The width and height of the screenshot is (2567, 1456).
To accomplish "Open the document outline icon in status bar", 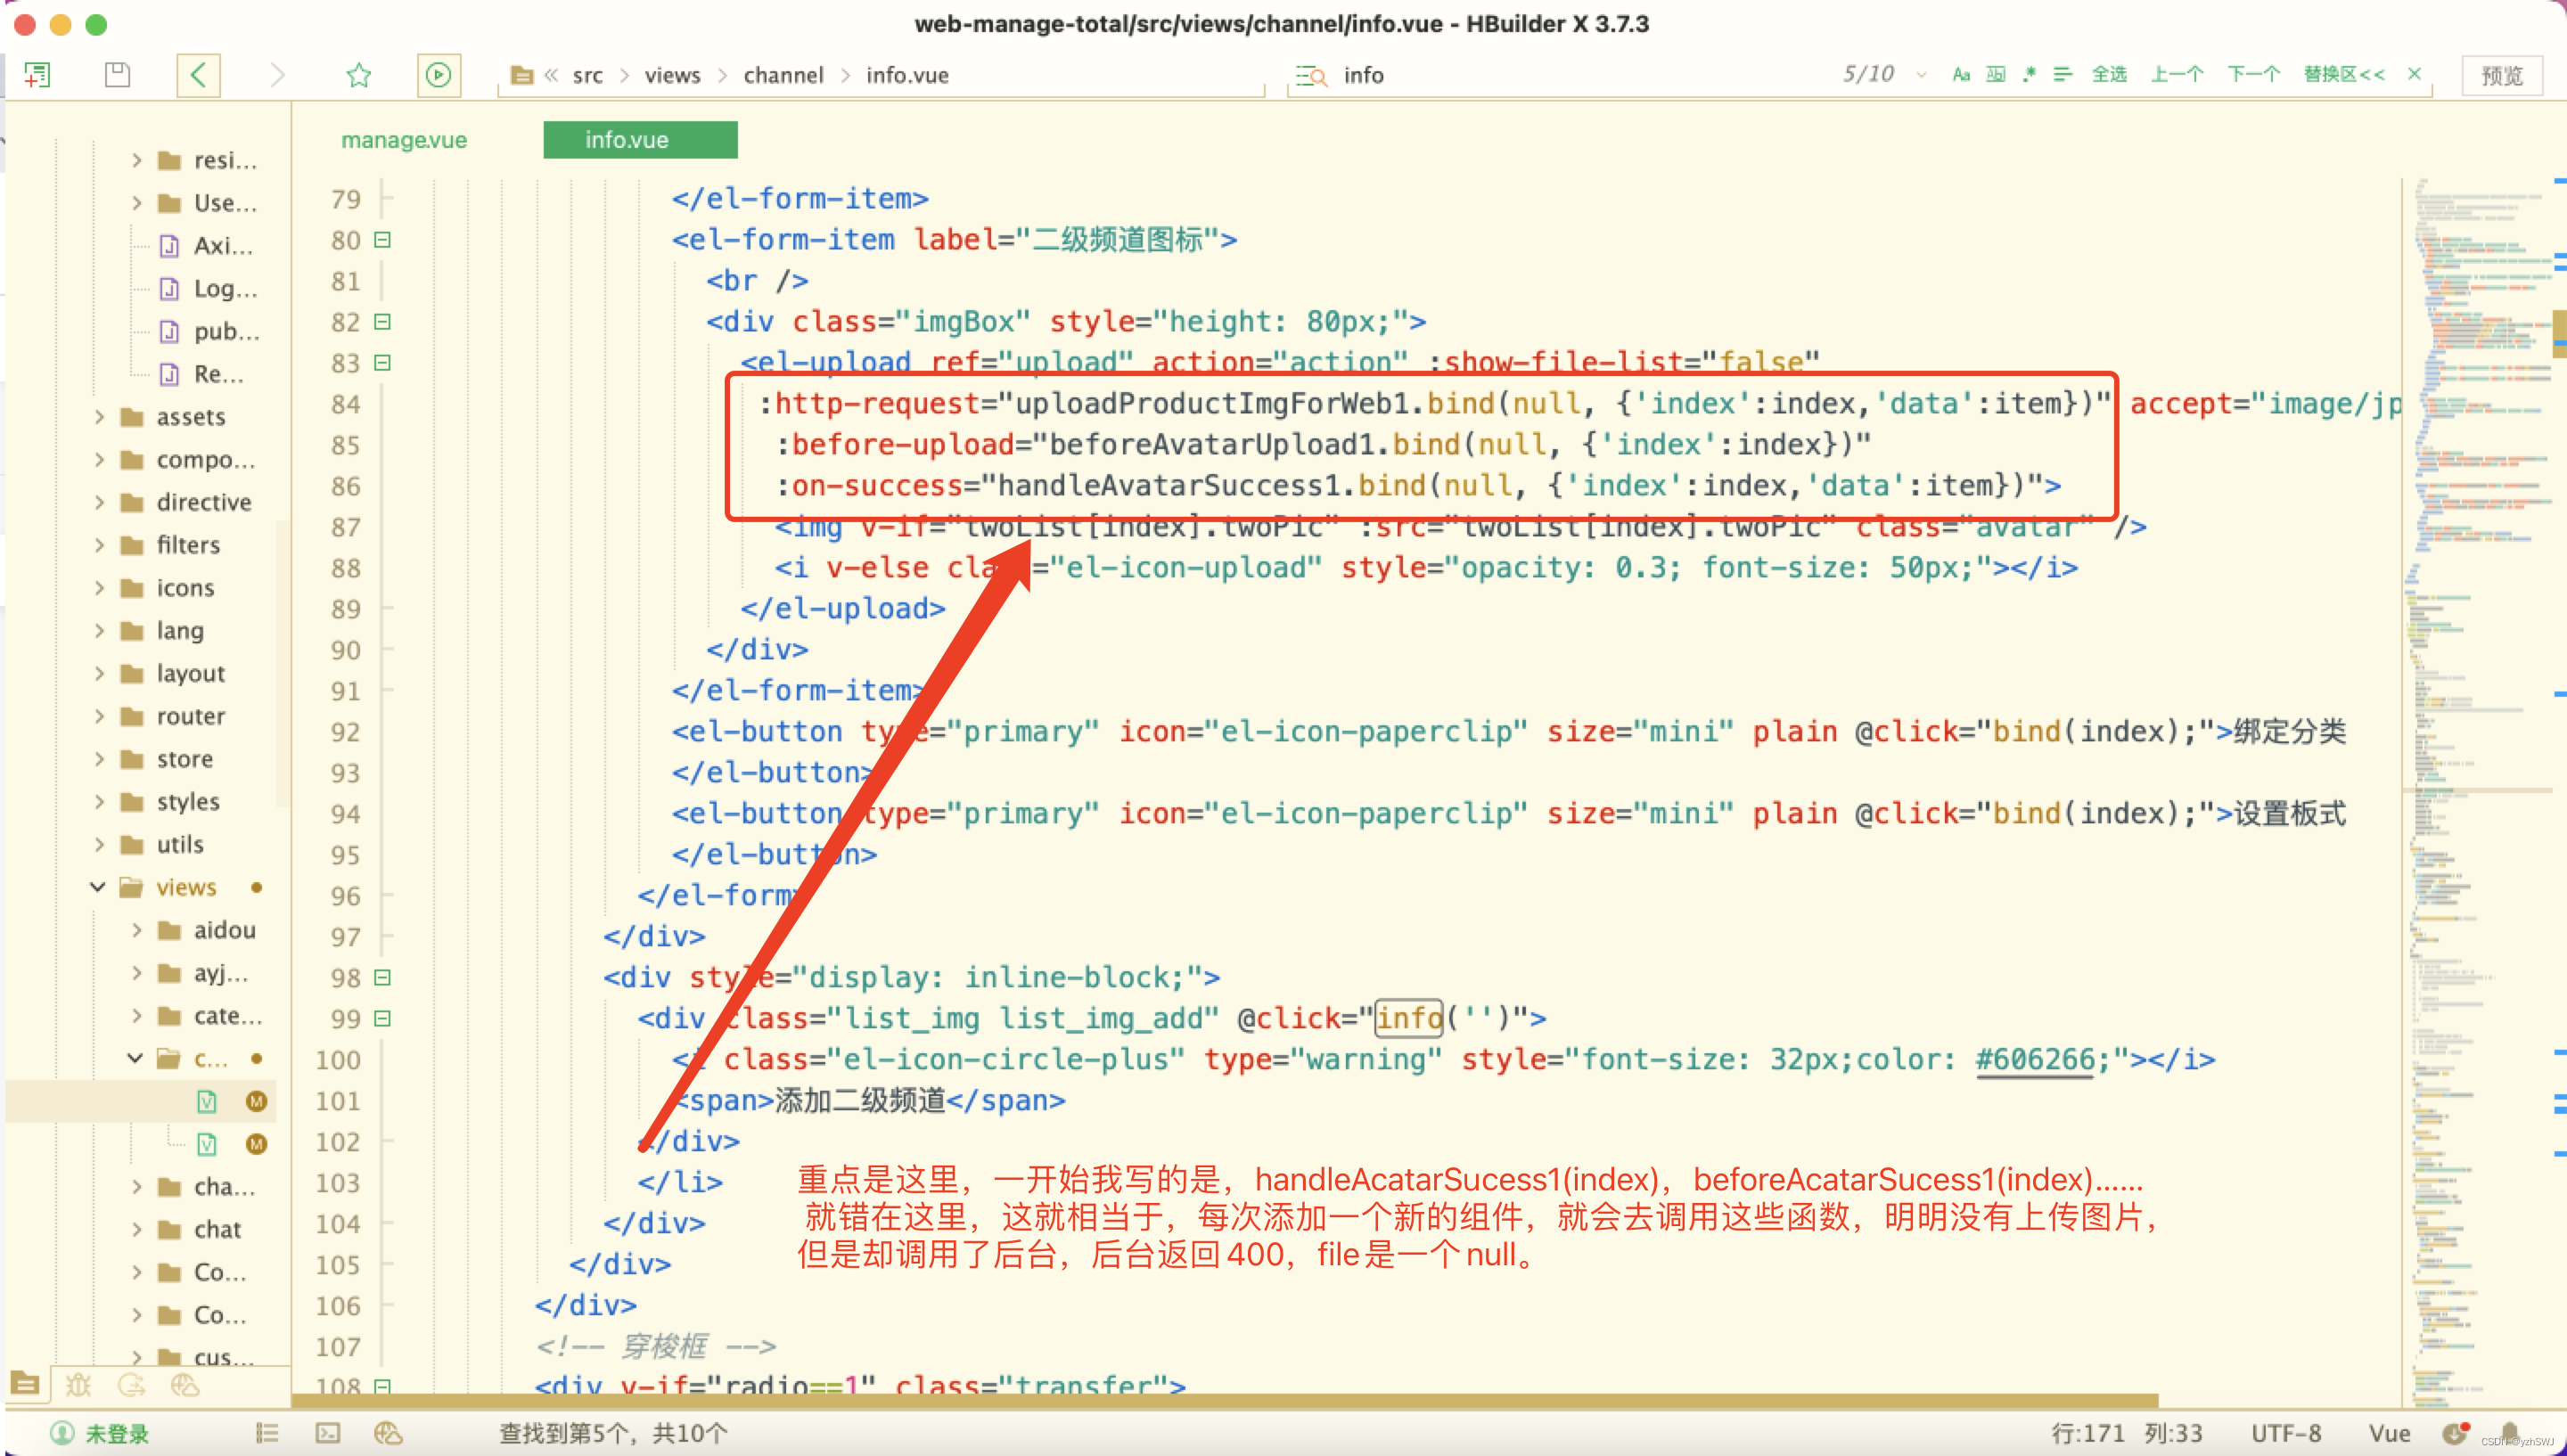I will (x=266, y=1433).
